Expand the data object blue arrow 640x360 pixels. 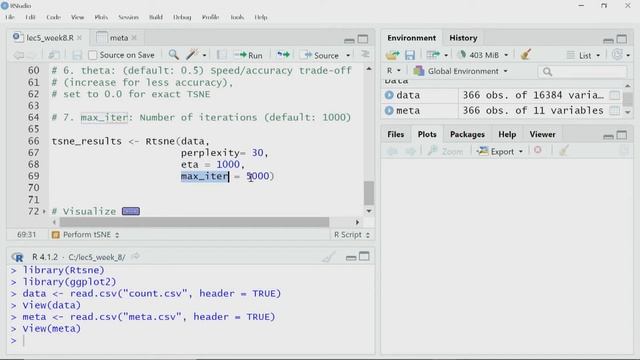389,95
